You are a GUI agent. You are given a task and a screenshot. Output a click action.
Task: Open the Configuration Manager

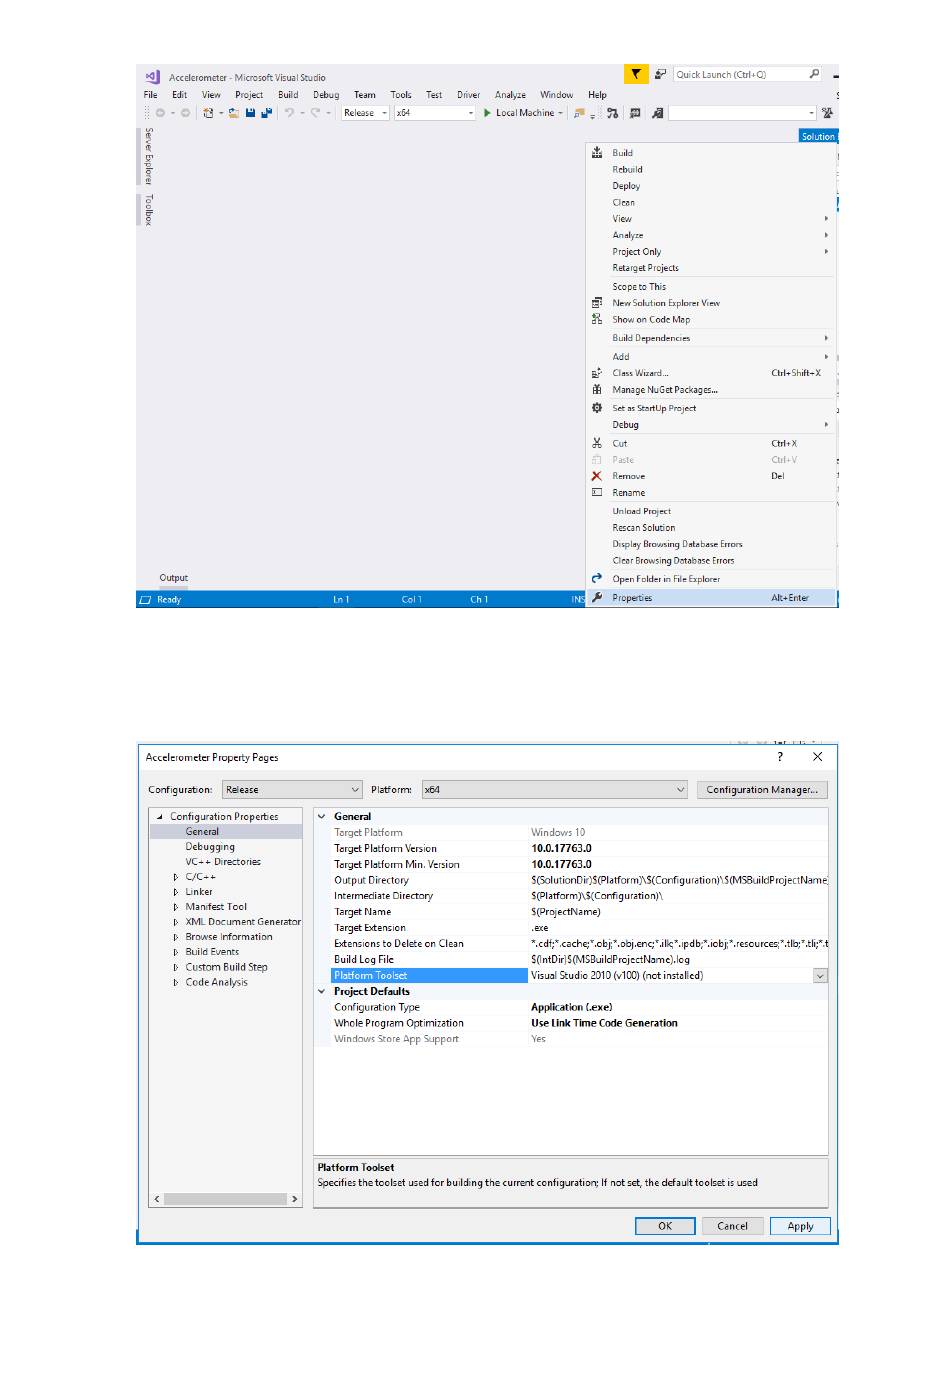coord(762,790)
